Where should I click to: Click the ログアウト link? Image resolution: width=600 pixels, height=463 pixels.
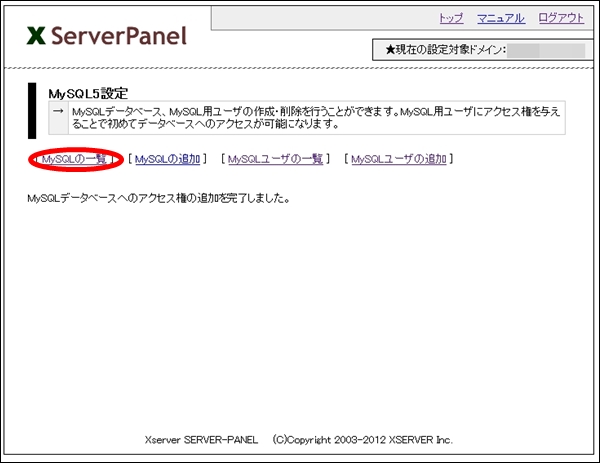coord(561,18)
